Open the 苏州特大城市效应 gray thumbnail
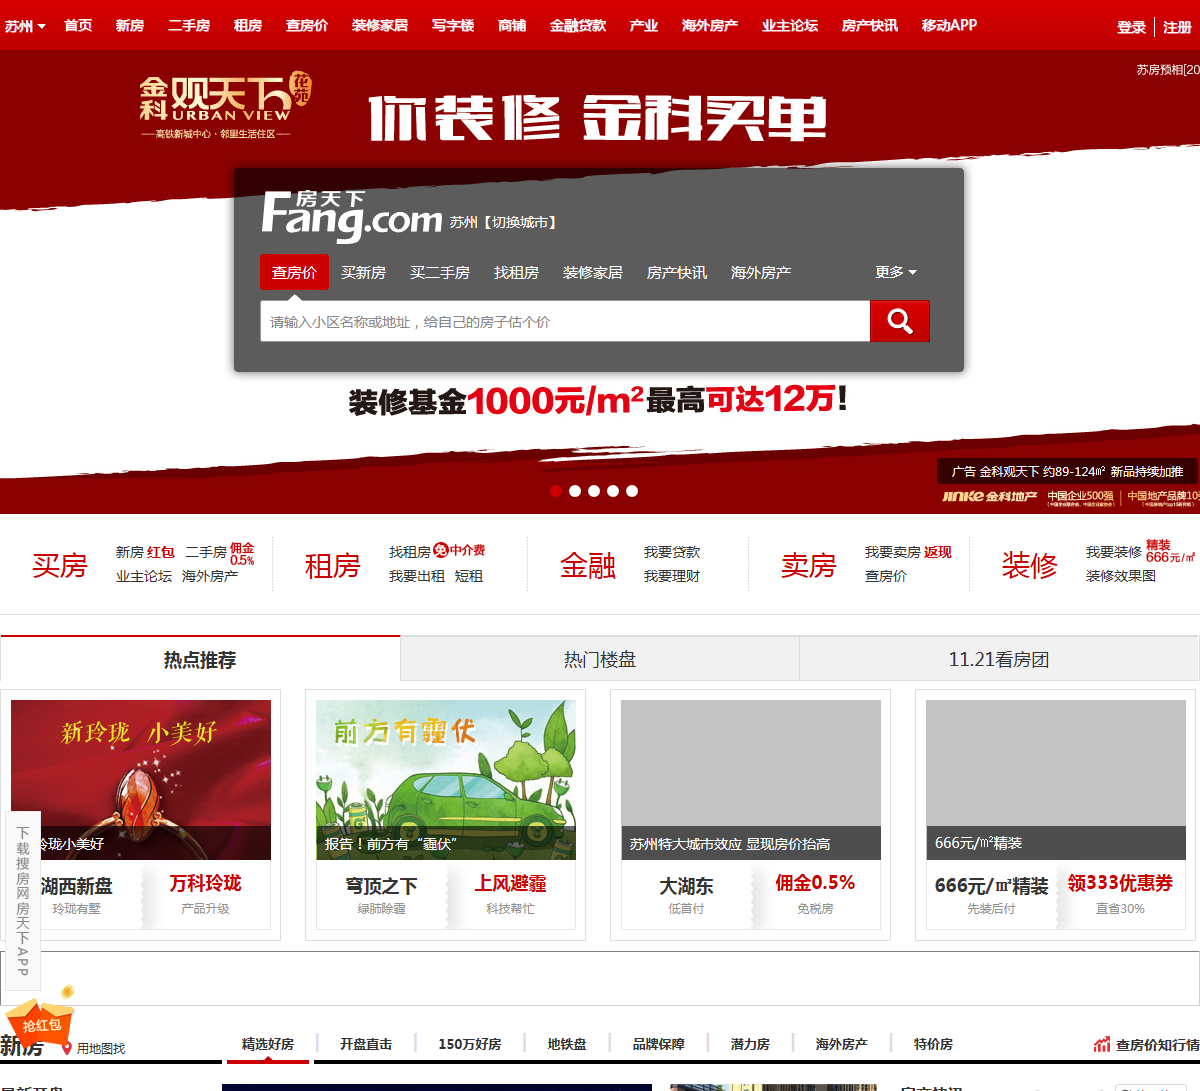1200x1091 pixels. tap(751, 780)
